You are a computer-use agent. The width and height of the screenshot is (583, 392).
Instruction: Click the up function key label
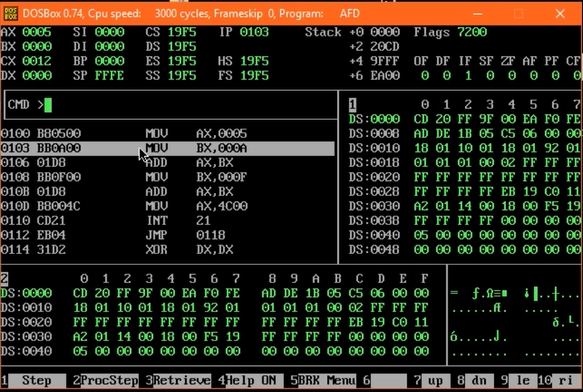pos(435,380)
